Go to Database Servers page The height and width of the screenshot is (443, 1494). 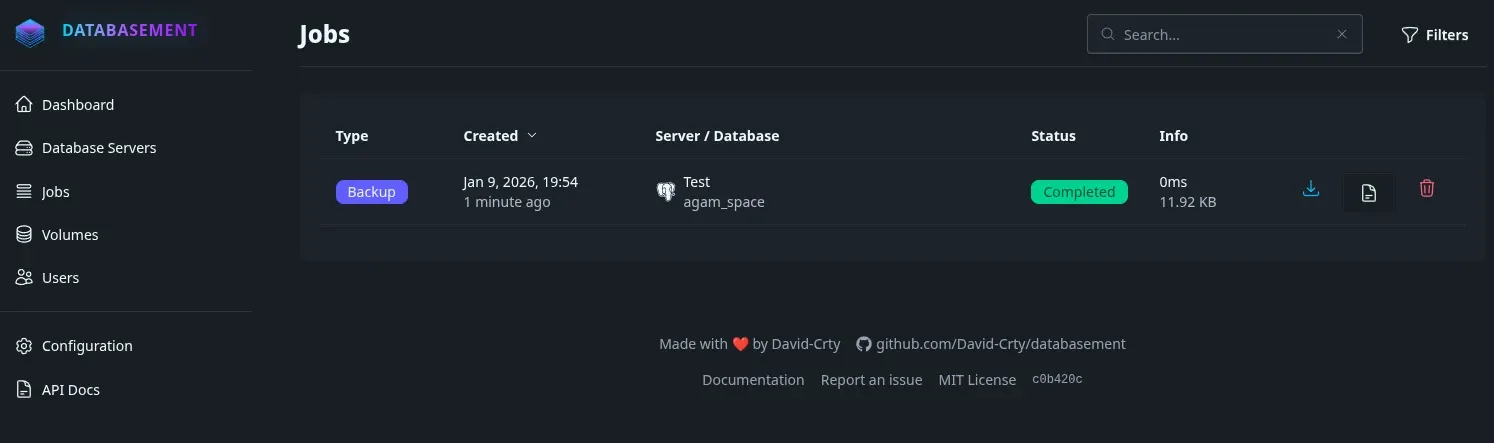[x=98, y=148]
